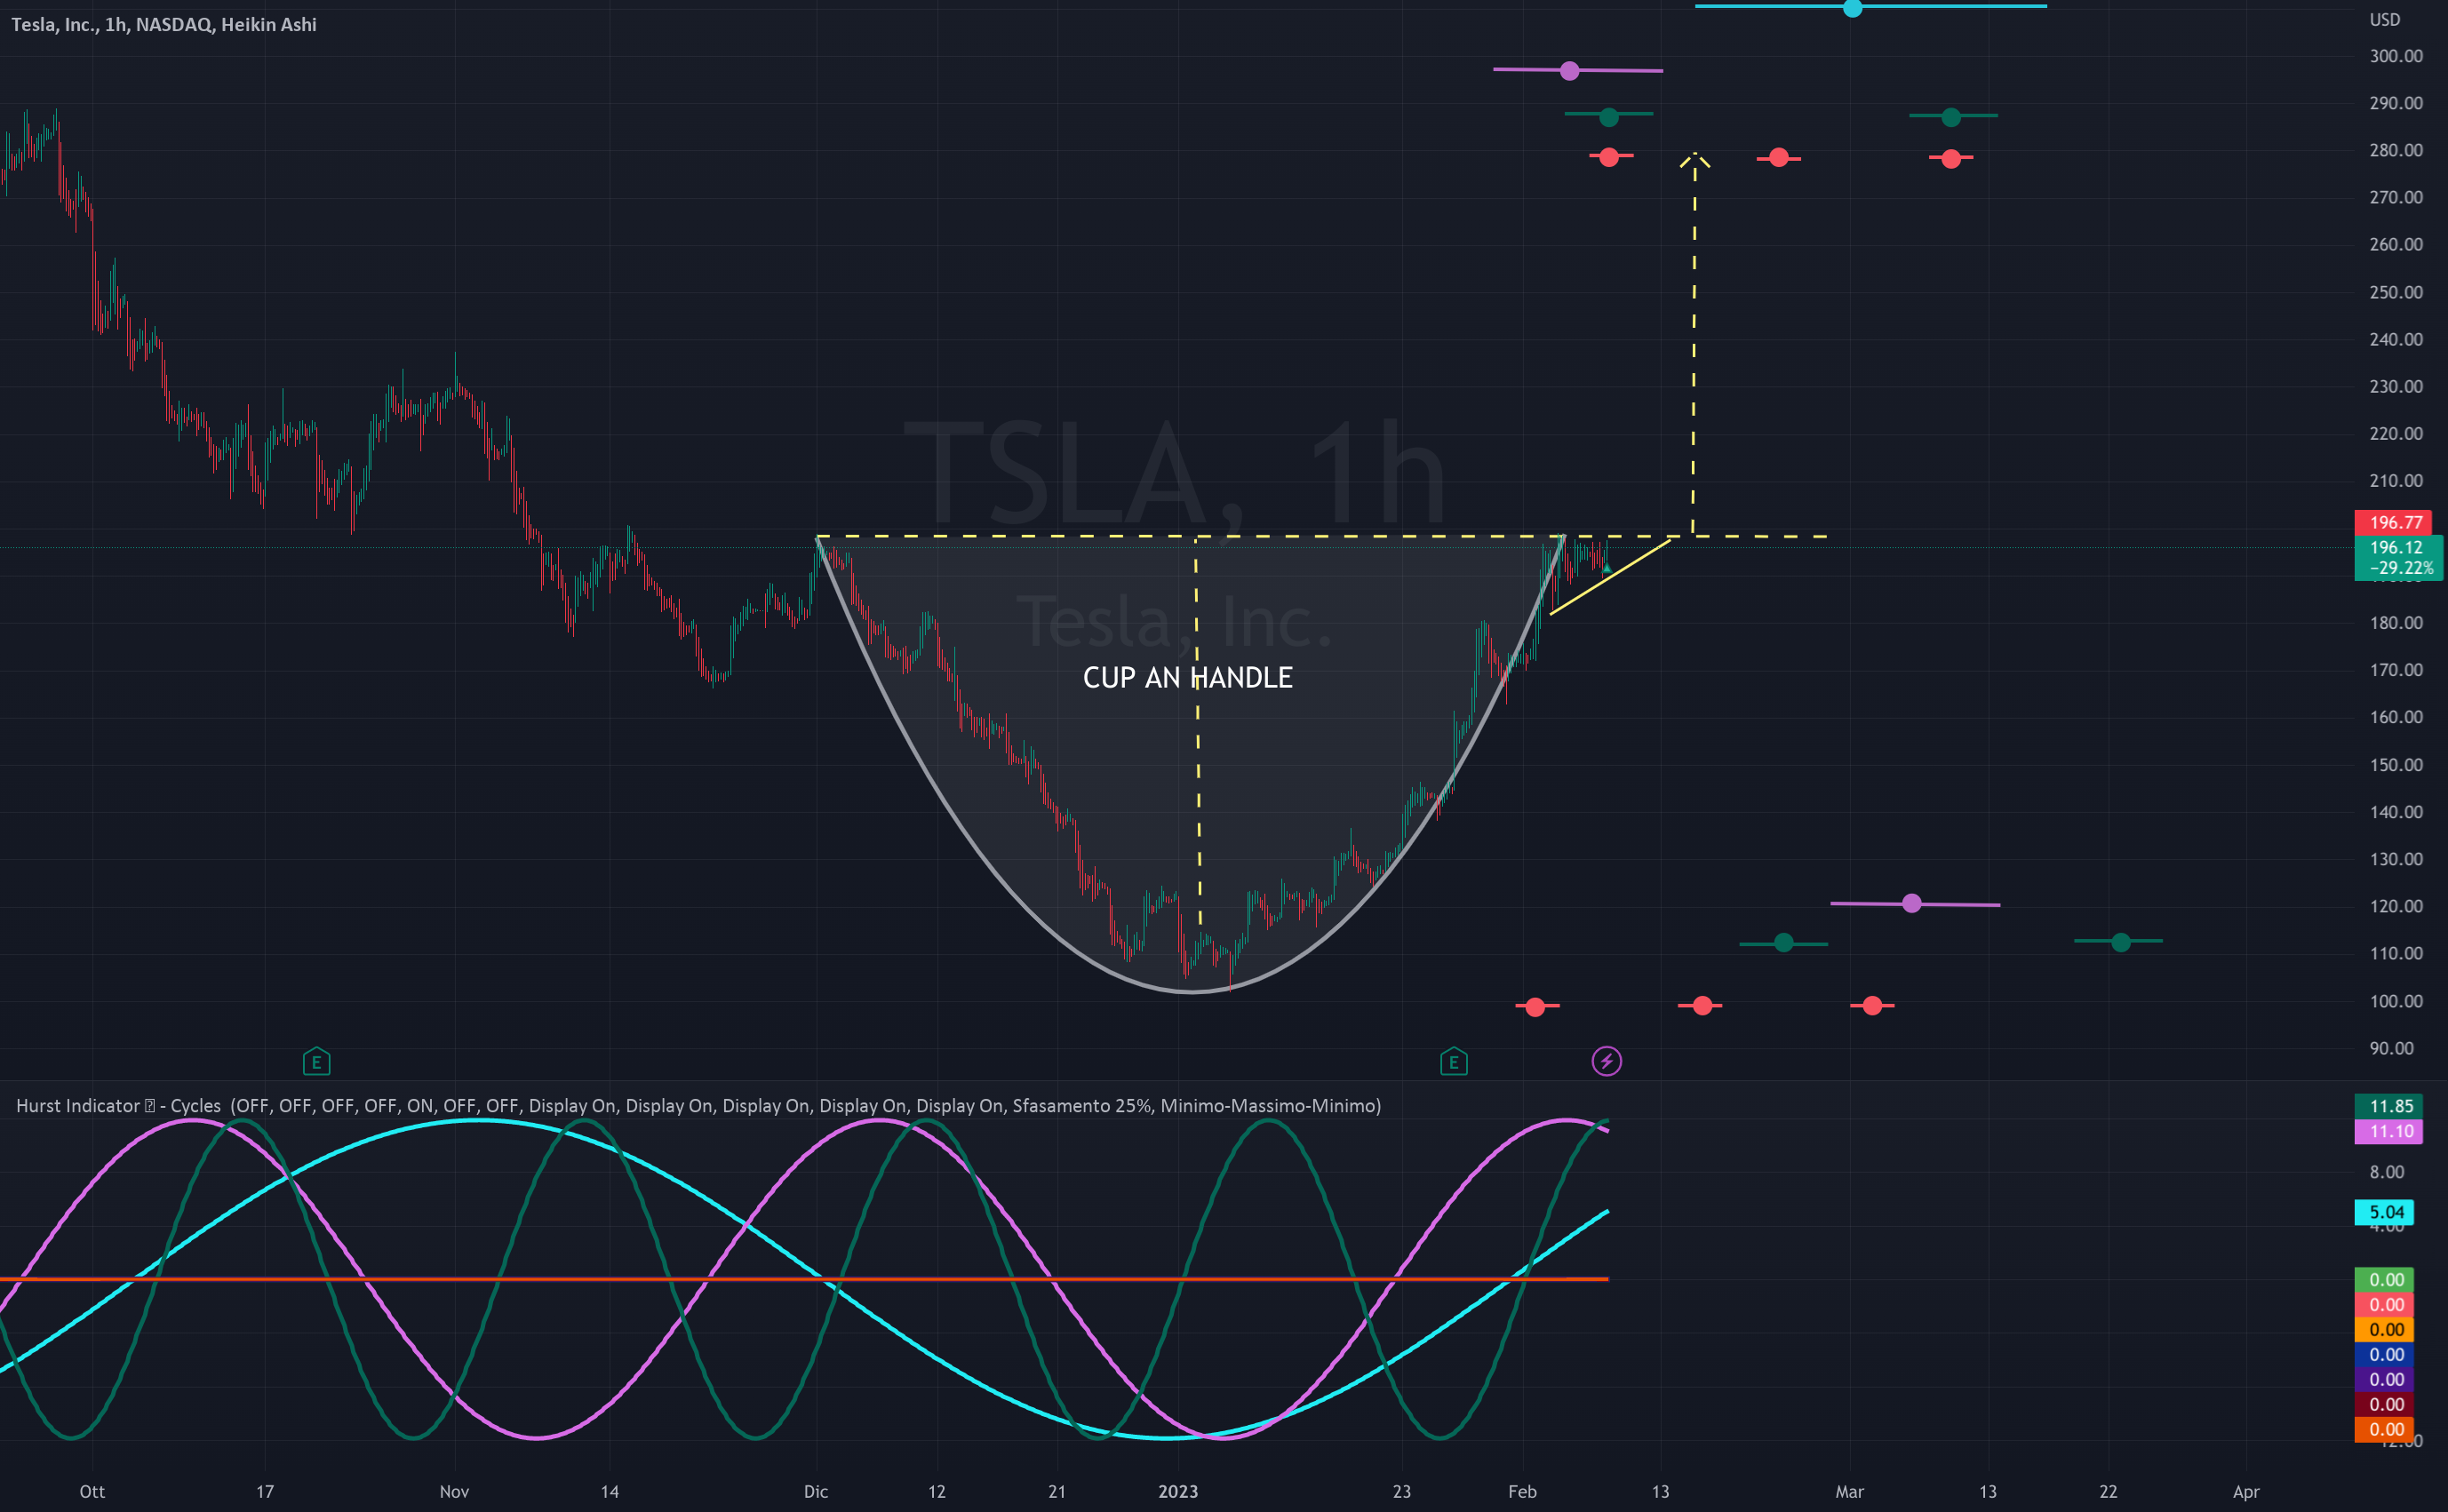The image size is (2448, 1512).
Task: Click the Dic date label
Action: pos(816,1491)
